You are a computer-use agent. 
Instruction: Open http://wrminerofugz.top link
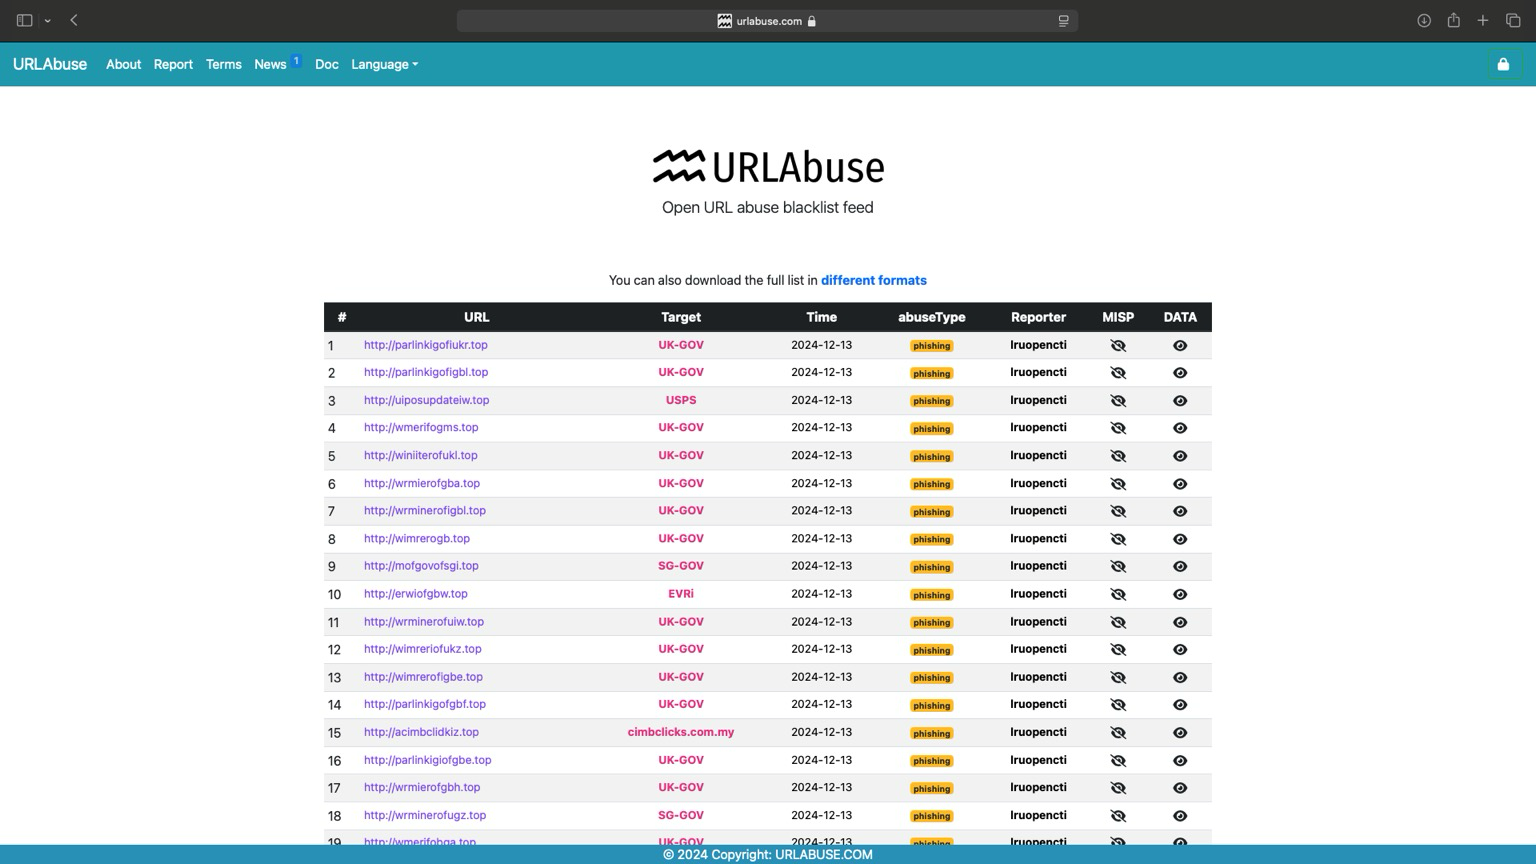425,815
